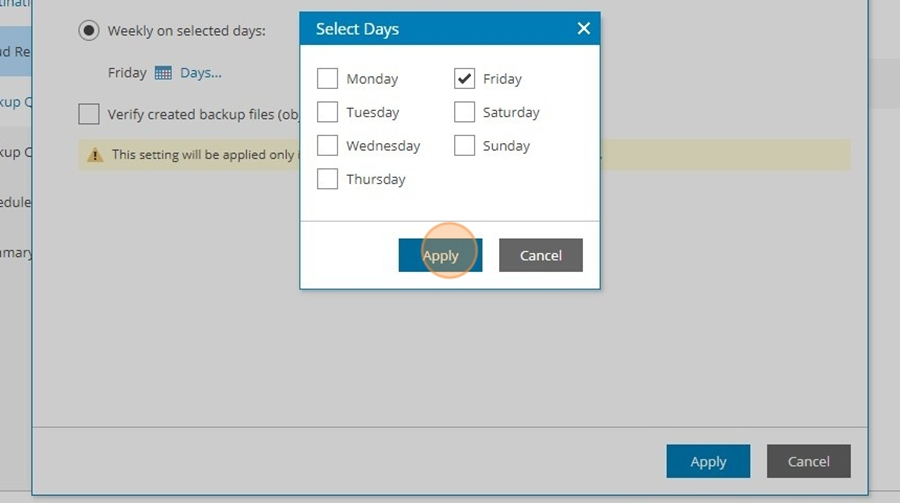Select Weekly on selected days radio button

(x=89, y=30)
